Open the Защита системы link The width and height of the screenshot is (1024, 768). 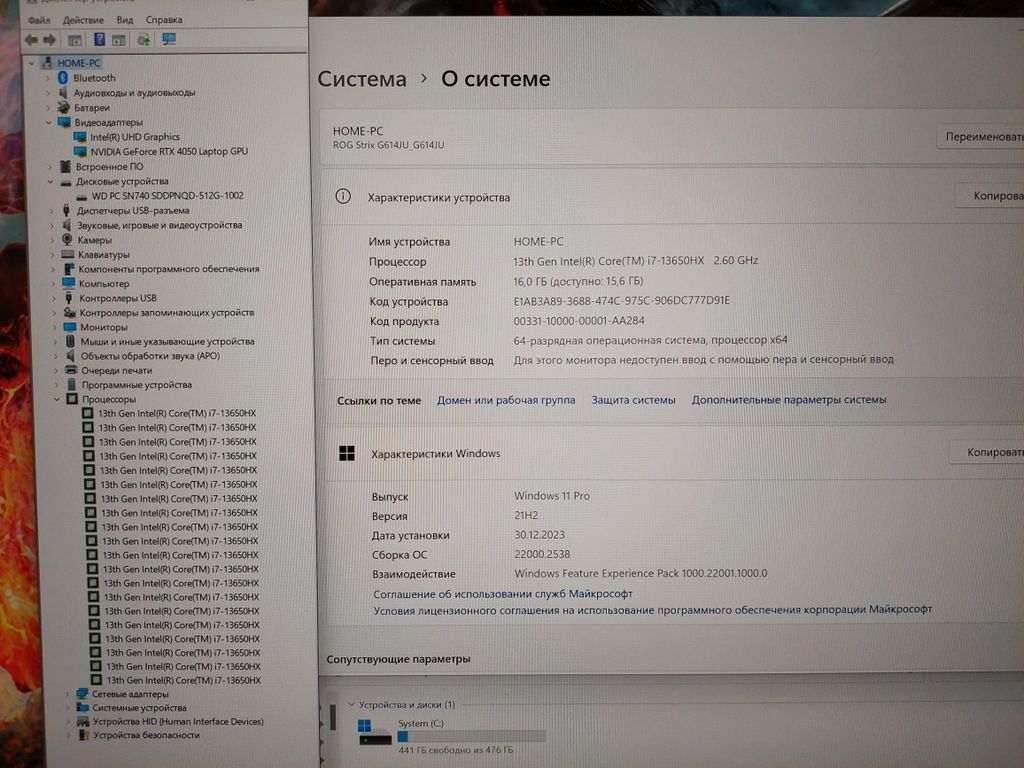click(x=633, y=400)
